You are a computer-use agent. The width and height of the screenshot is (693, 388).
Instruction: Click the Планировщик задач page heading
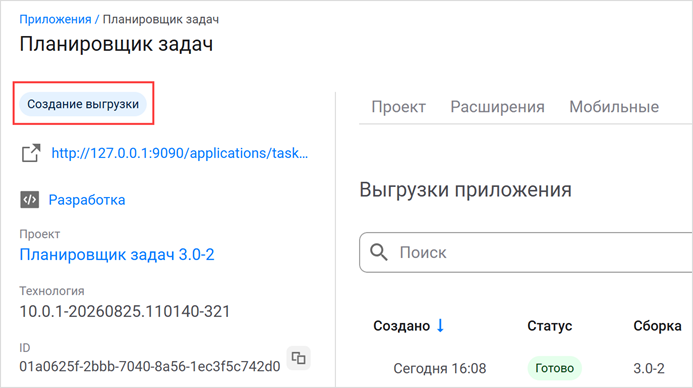coord(116,44)
